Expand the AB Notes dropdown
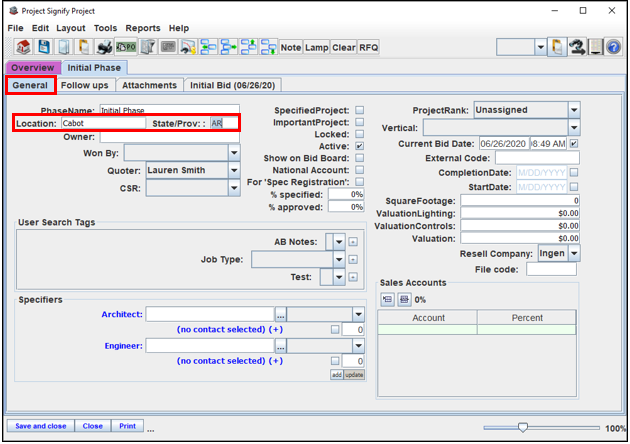 click(339, 242)
